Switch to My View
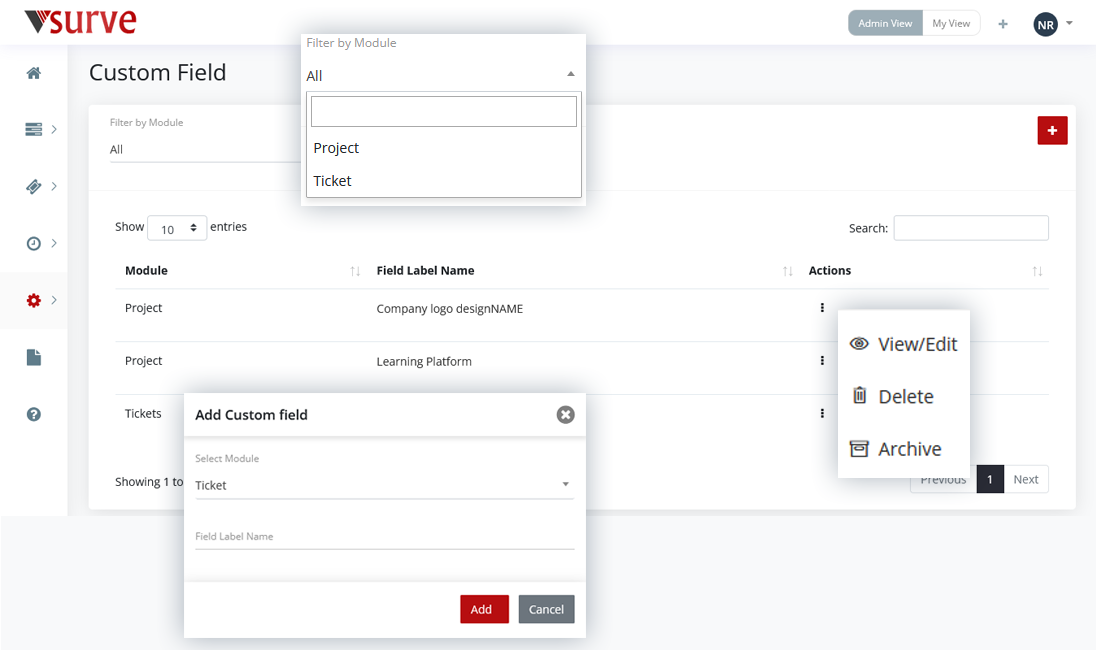Screen dimensions: 1096x650 pos(951,23)
